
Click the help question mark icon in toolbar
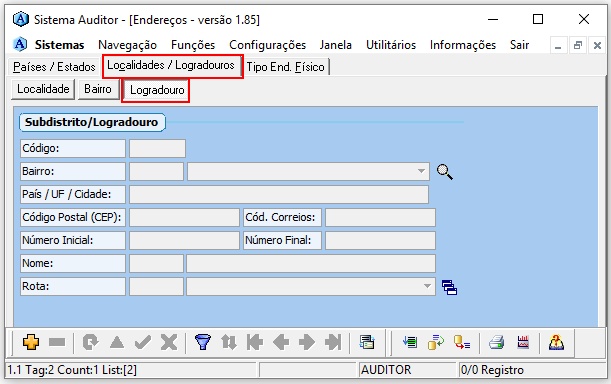tap(556, 342)
